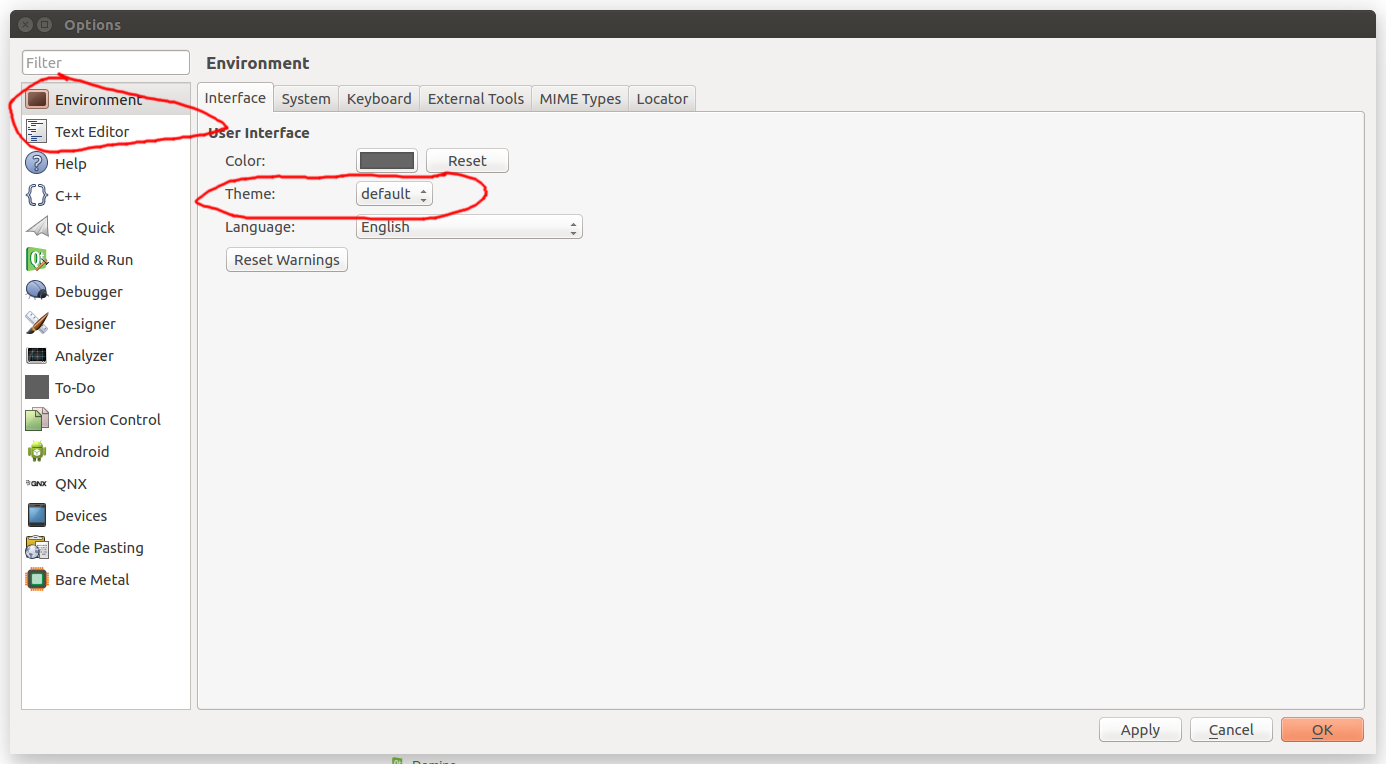Click into the Filter search field
This screenshot has height=764, width=1386.
[x=106, y=62]
